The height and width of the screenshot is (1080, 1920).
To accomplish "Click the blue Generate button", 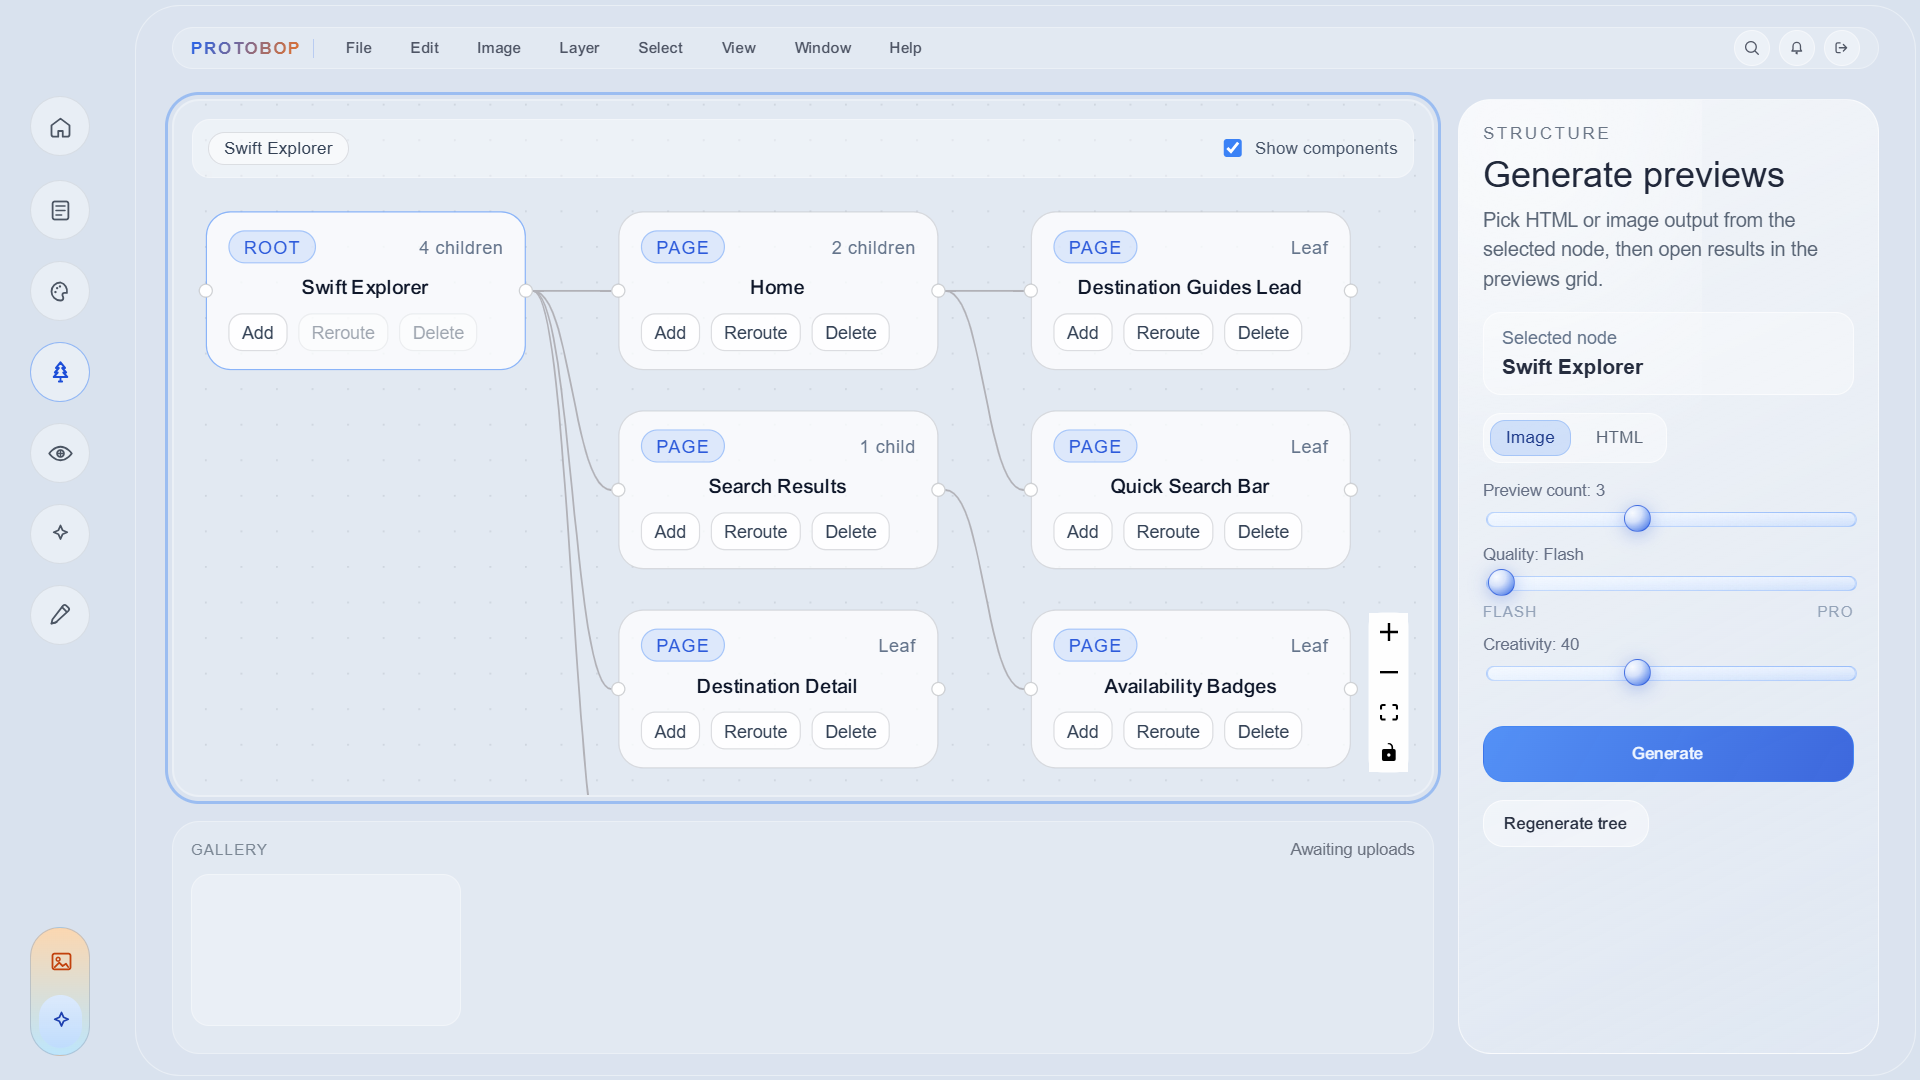I will coord(1667,754).
